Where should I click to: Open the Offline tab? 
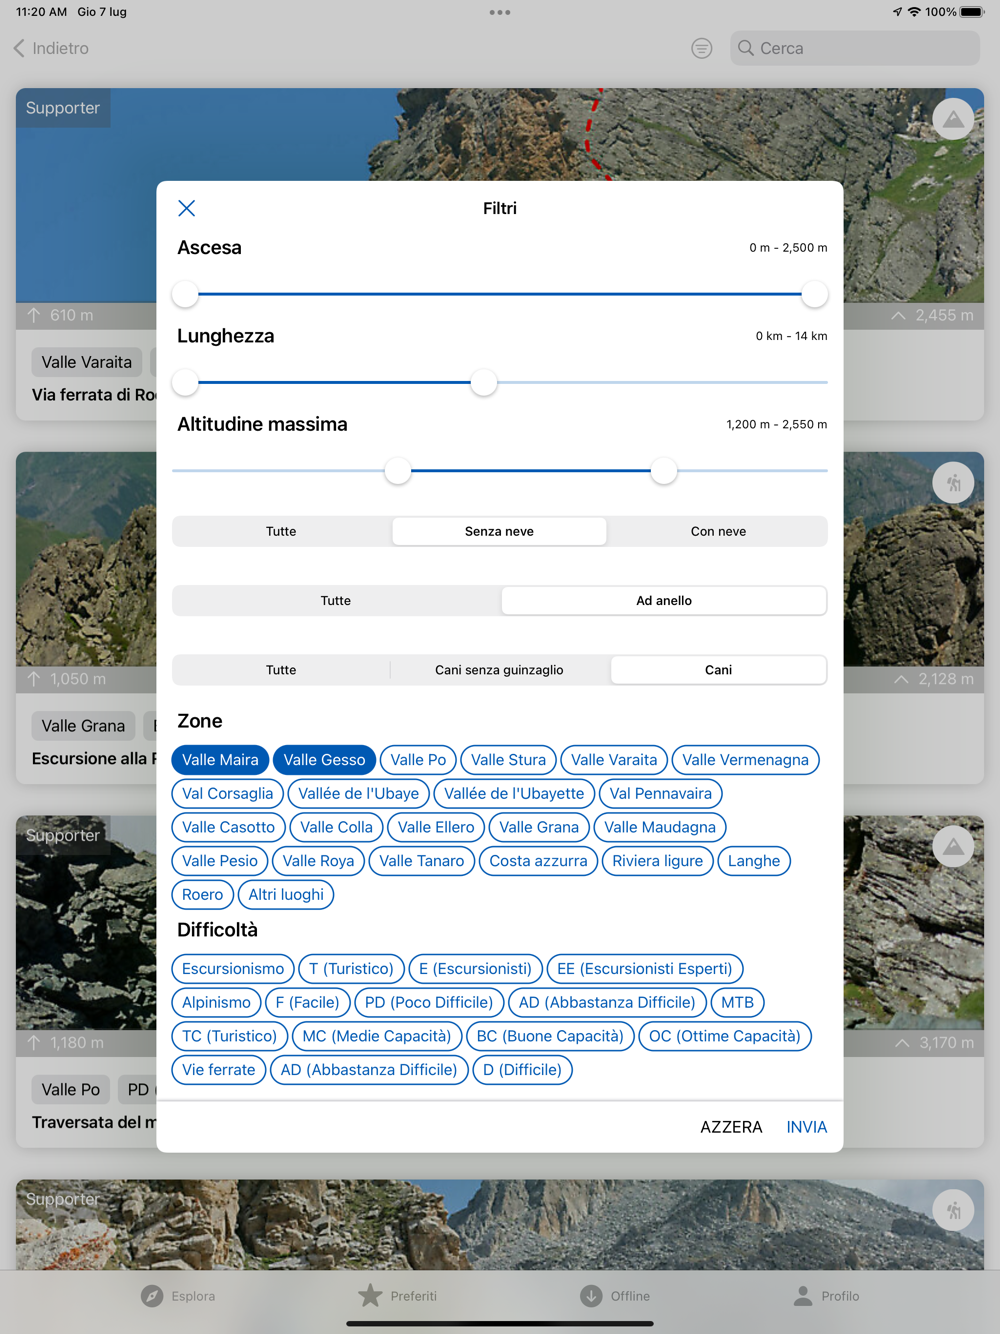[x=615, y=1296]
